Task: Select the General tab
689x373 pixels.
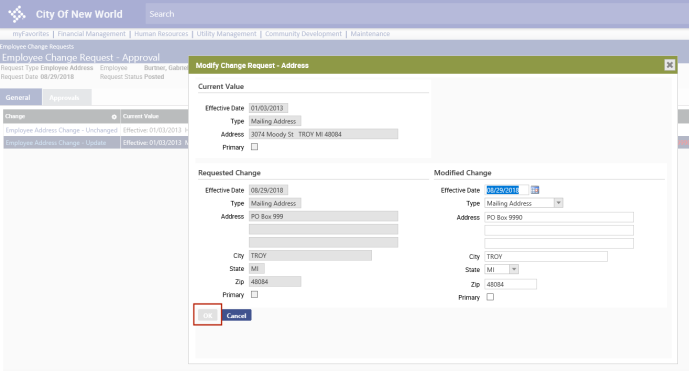Action: coord(18,98)
